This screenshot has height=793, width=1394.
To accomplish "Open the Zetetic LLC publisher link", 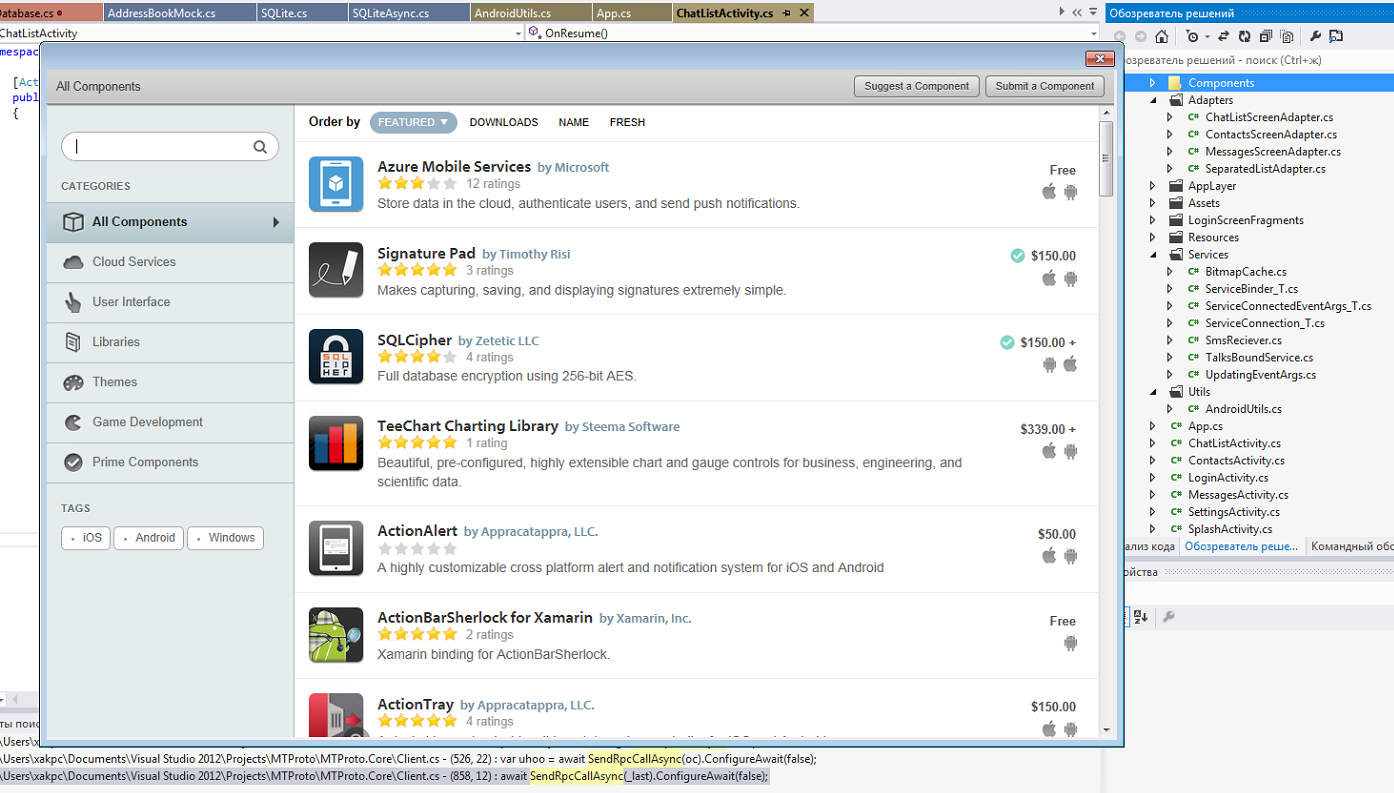I will pyautogui.click(x=506, y=341).
